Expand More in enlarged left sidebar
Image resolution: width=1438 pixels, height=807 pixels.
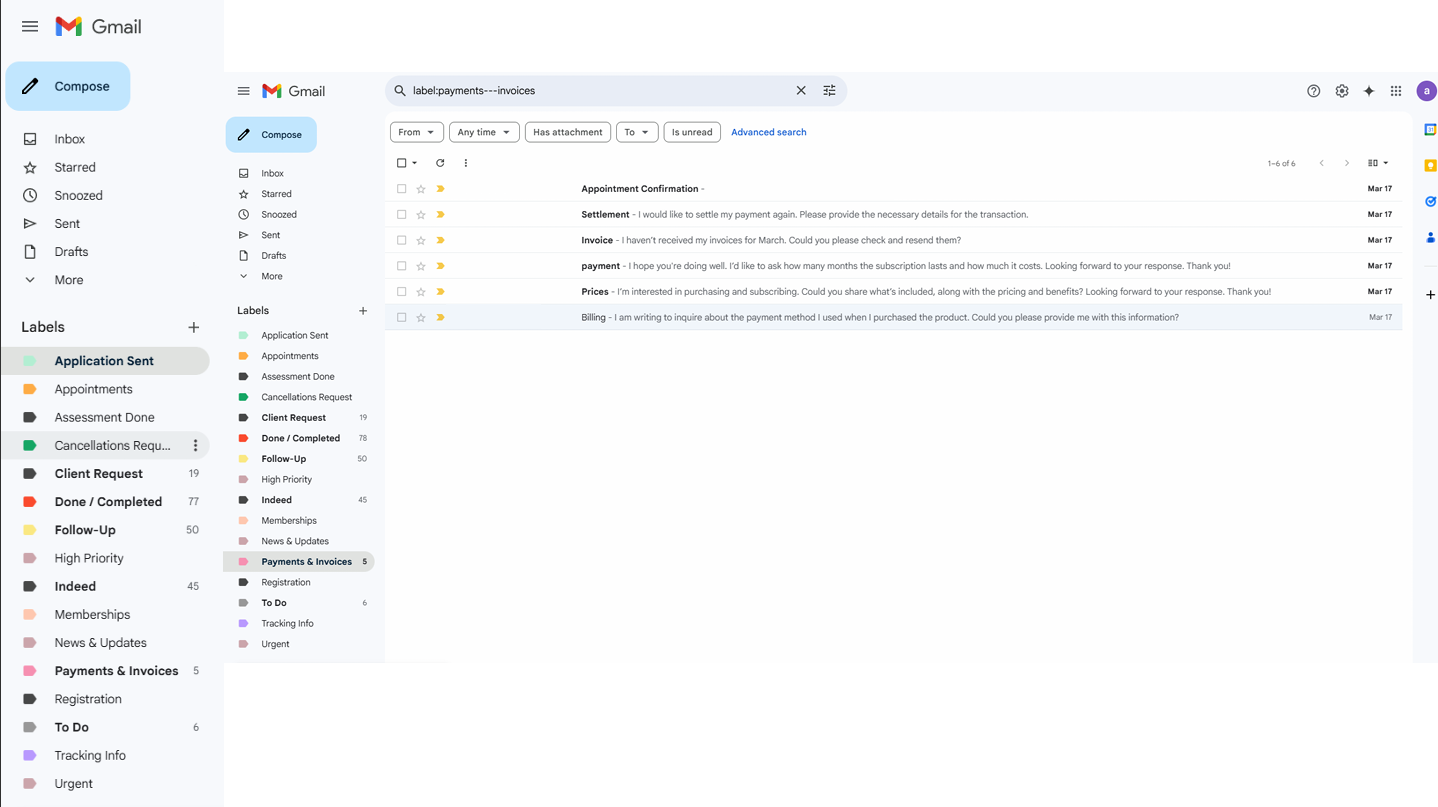[68, 280]
